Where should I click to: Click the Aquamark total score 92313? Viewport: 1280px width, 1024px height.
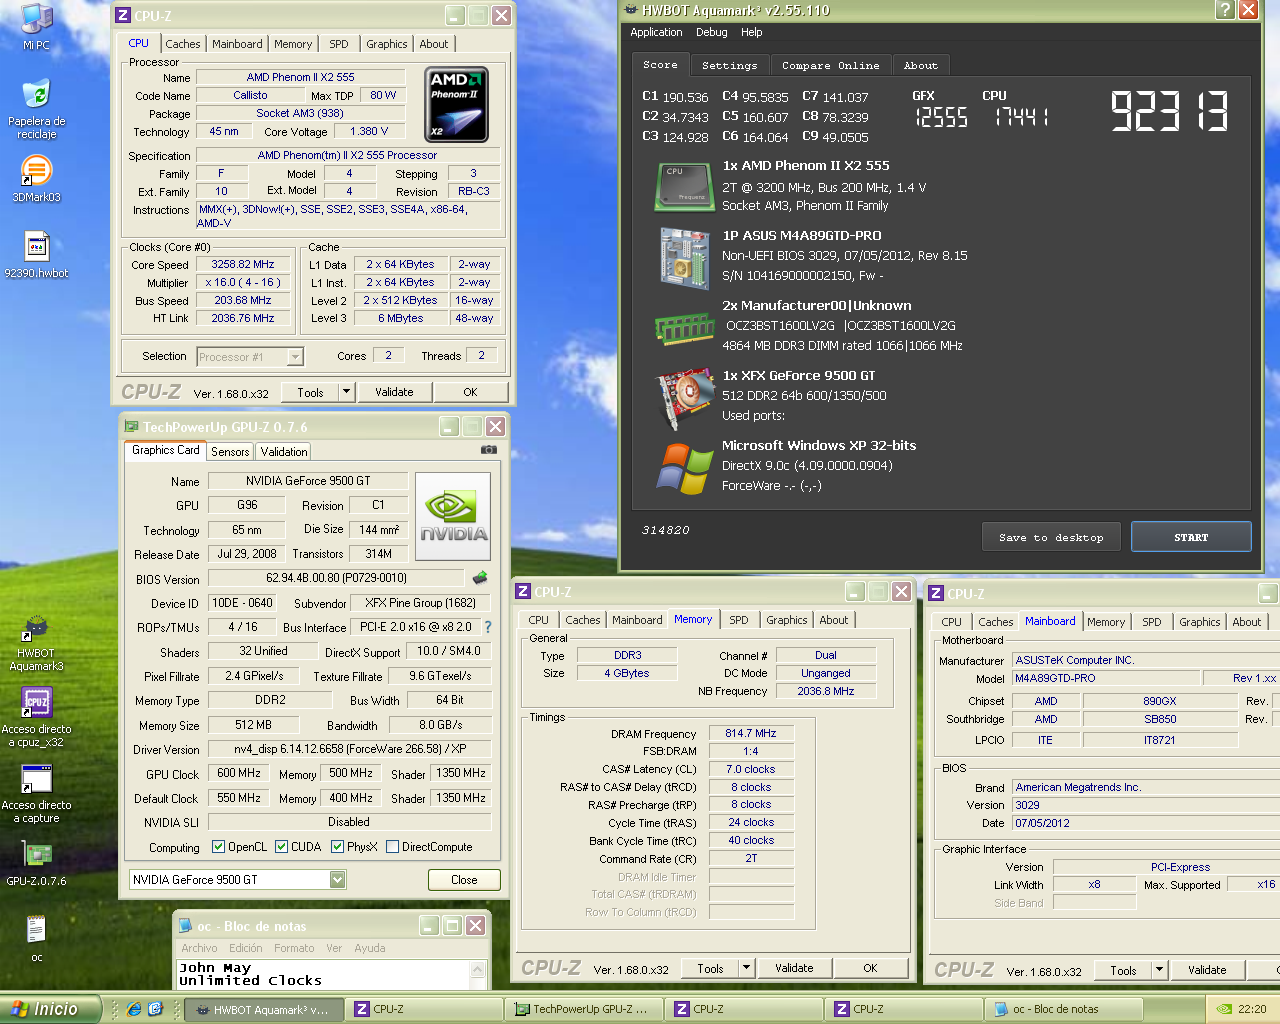tap(1169, 111)
